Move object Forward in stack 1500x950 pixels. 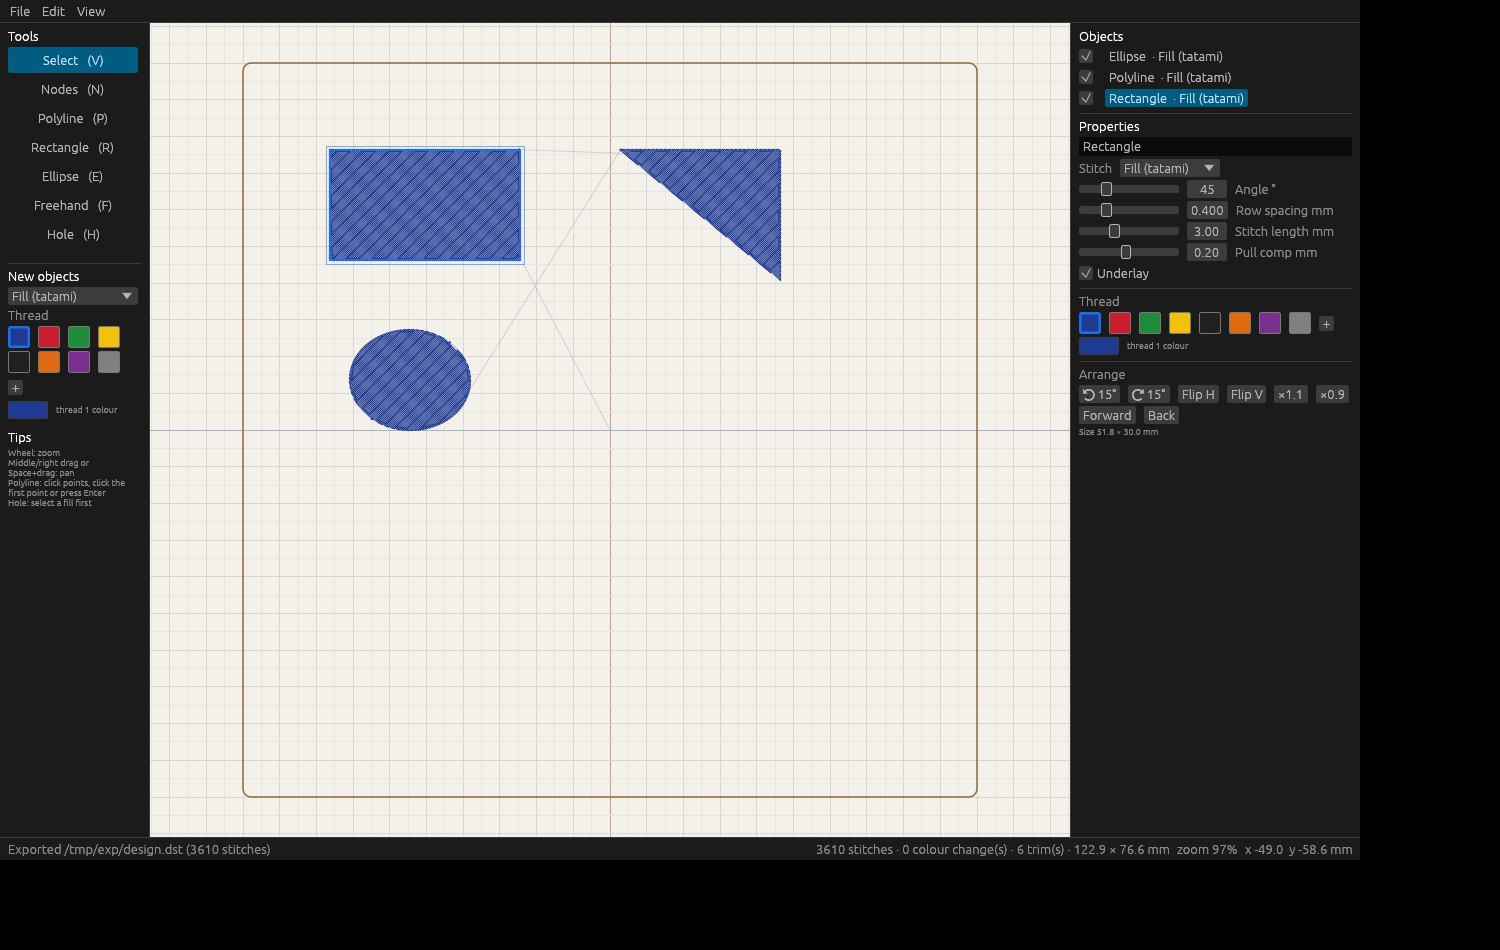point(1107,415)
